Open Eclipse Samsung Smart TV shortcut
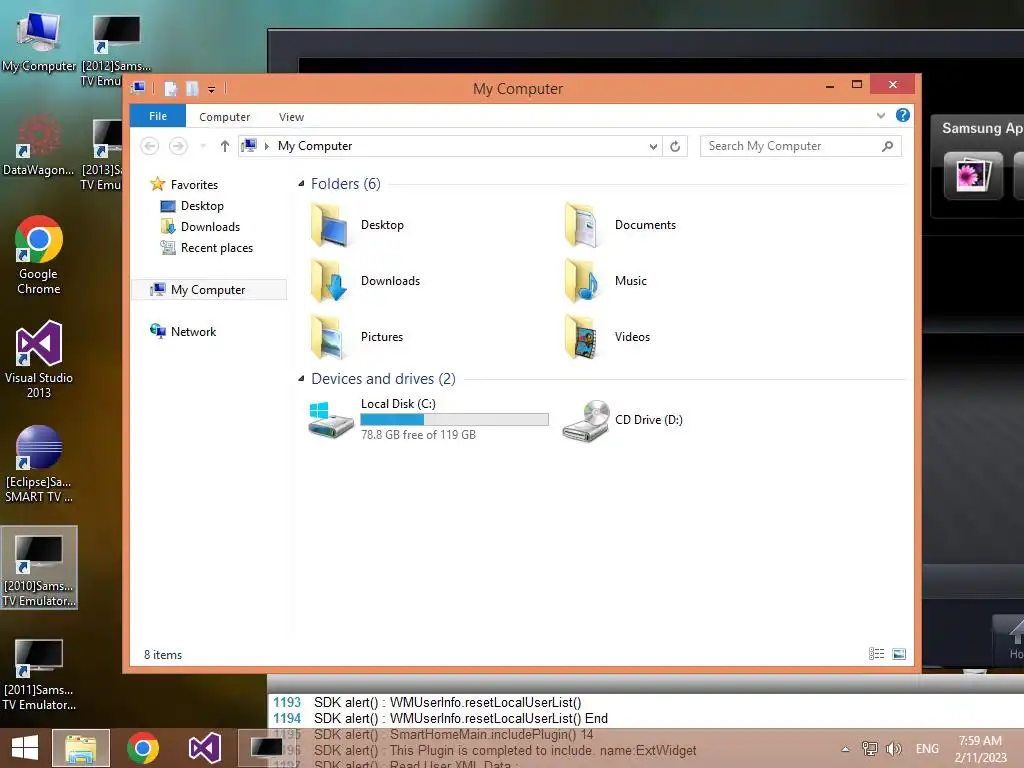The image size is (1024, 768). tap(39, 464)
